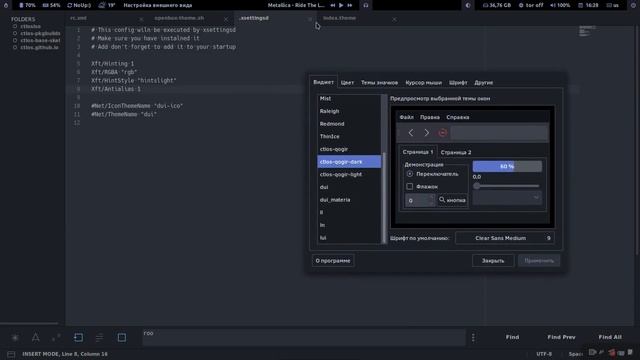The height and width of the screenshot is (360, 640).
Task: Play the Metallica track in top bar
Action: point(341,5)
